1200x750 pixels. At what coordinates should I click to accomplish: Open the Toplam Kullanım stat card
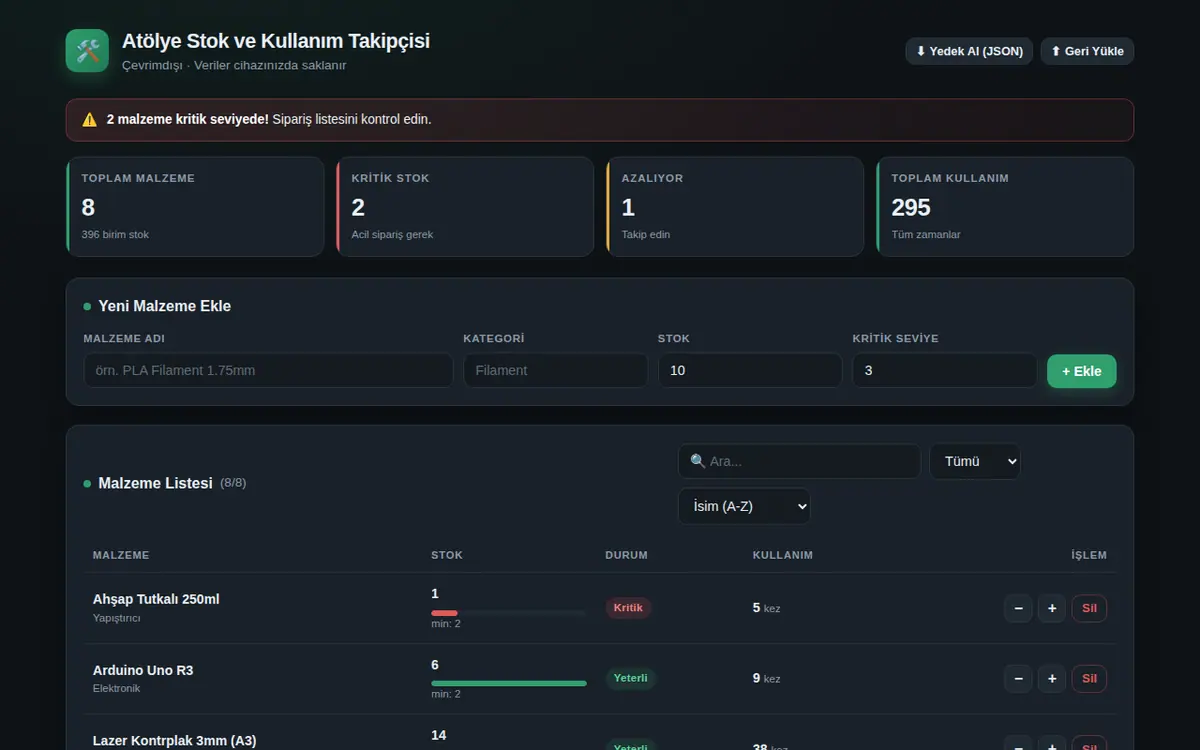click(1005, 206)
